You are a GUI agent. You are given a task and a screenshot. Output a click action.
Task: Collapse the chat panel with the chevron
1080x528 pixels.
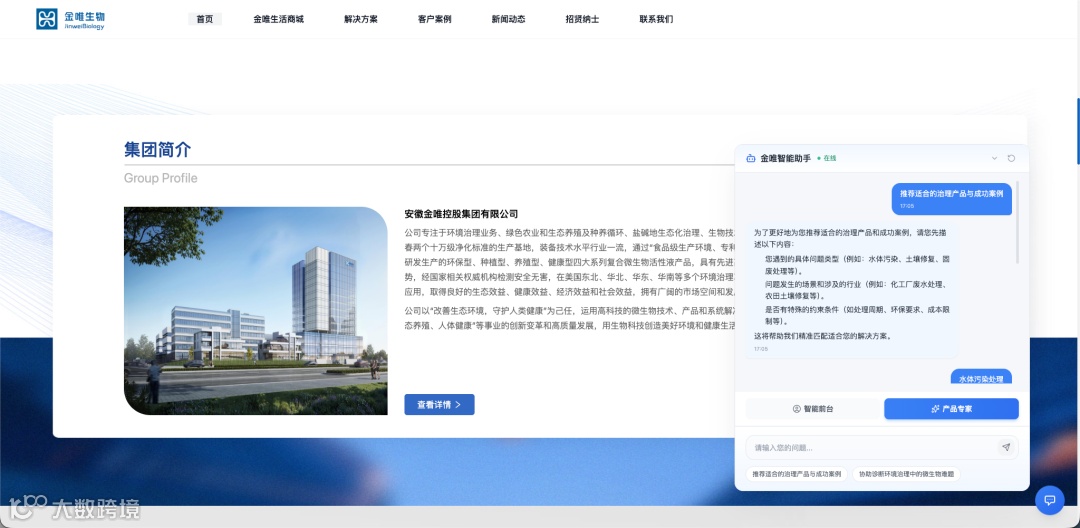pos(995,158)
